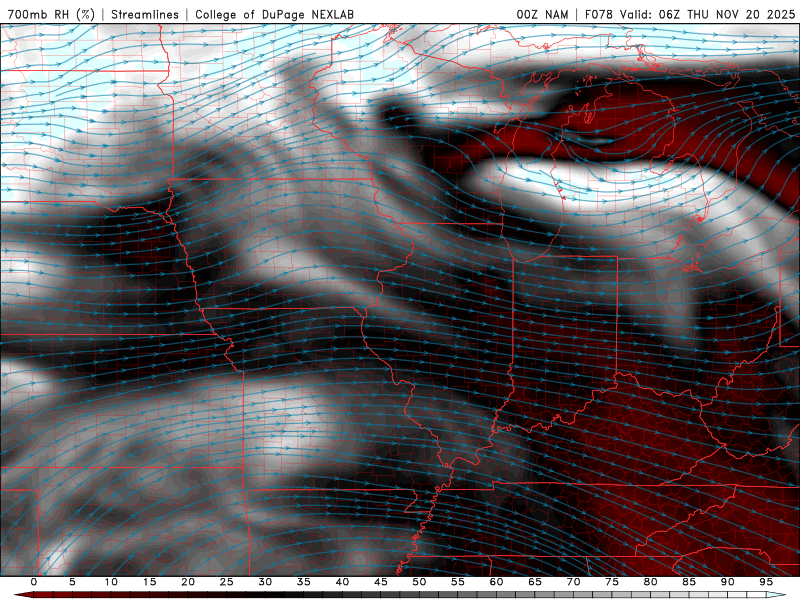Select the 75 value on color scale

coord(612,582)
